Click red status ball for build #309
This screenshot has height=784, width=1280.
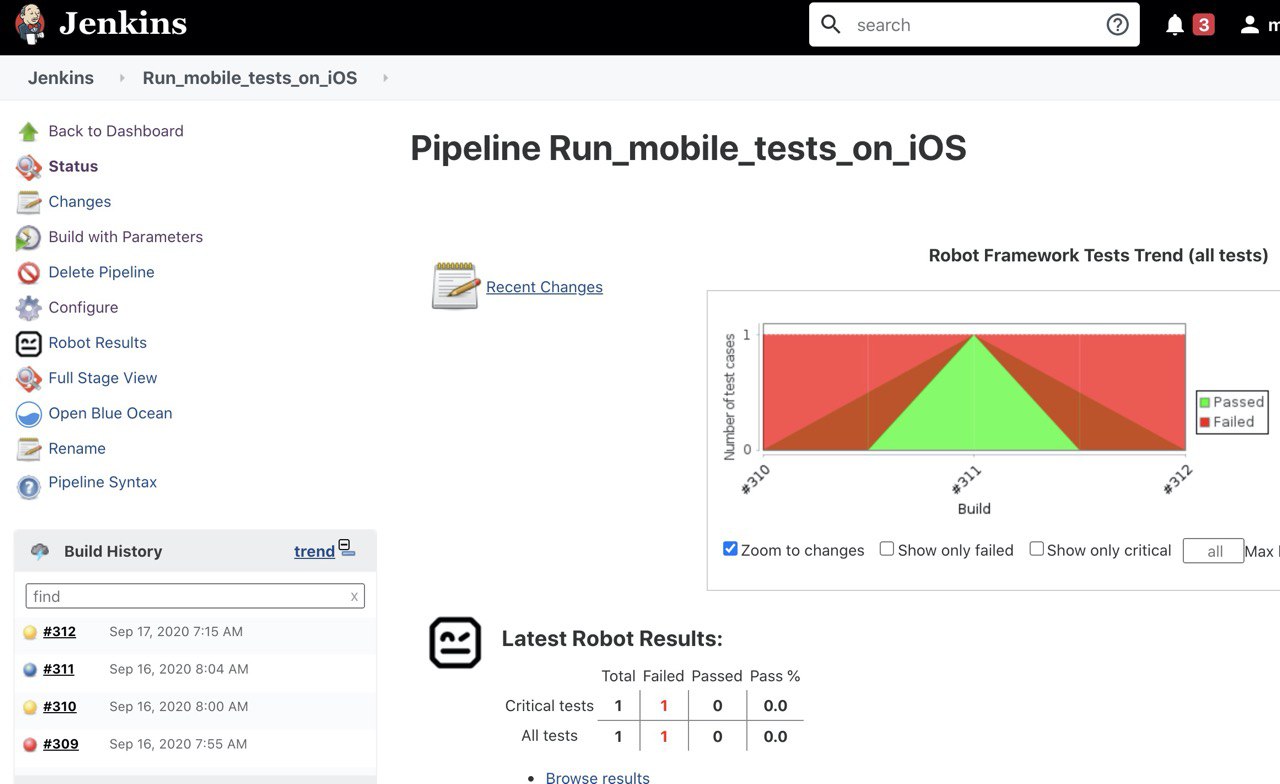[30, 745]
